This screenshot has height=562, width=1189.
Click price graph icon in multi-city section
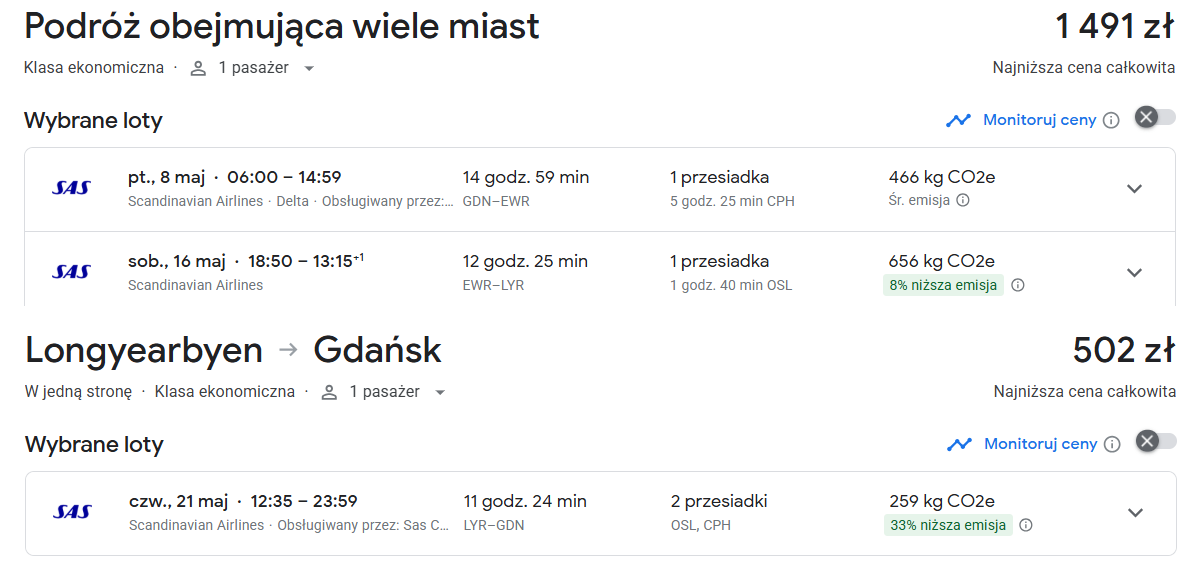[958, 120]
